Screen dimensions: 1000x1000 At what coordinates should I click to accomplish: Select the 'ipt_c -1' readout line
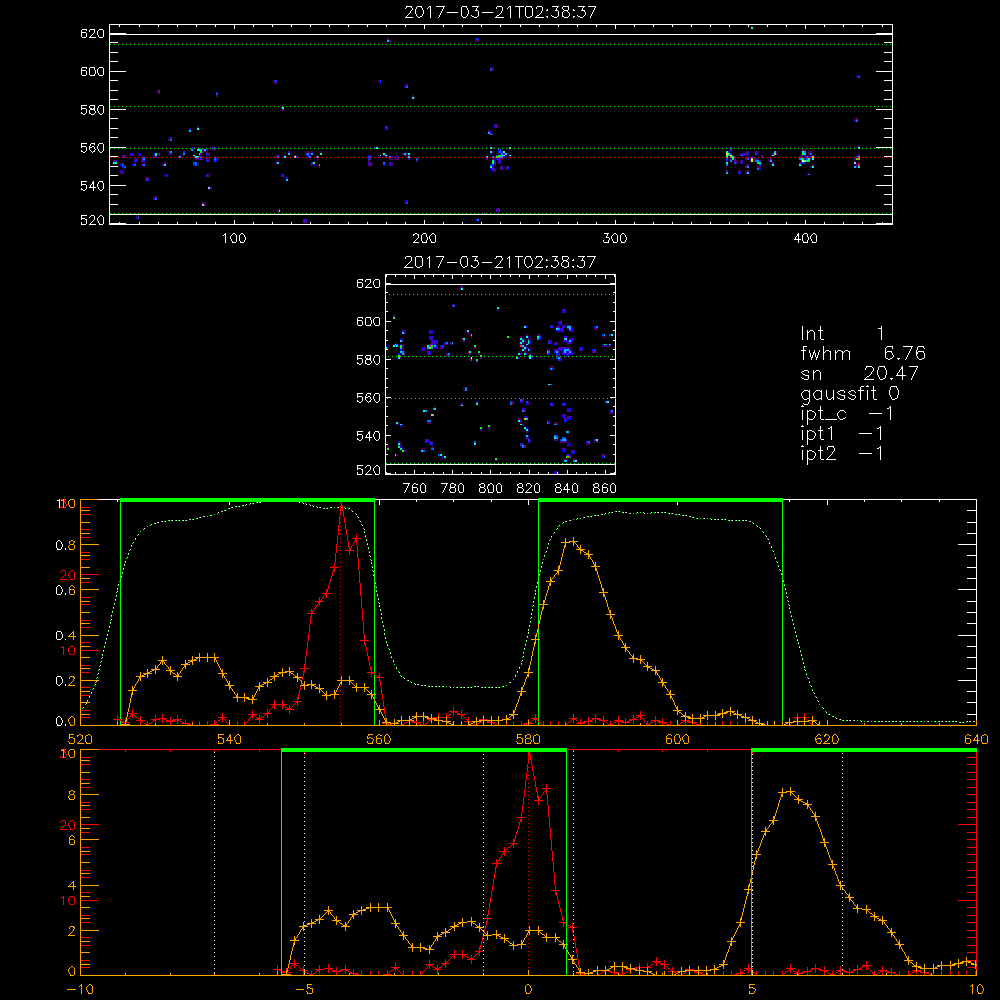[x=847, y=415]
